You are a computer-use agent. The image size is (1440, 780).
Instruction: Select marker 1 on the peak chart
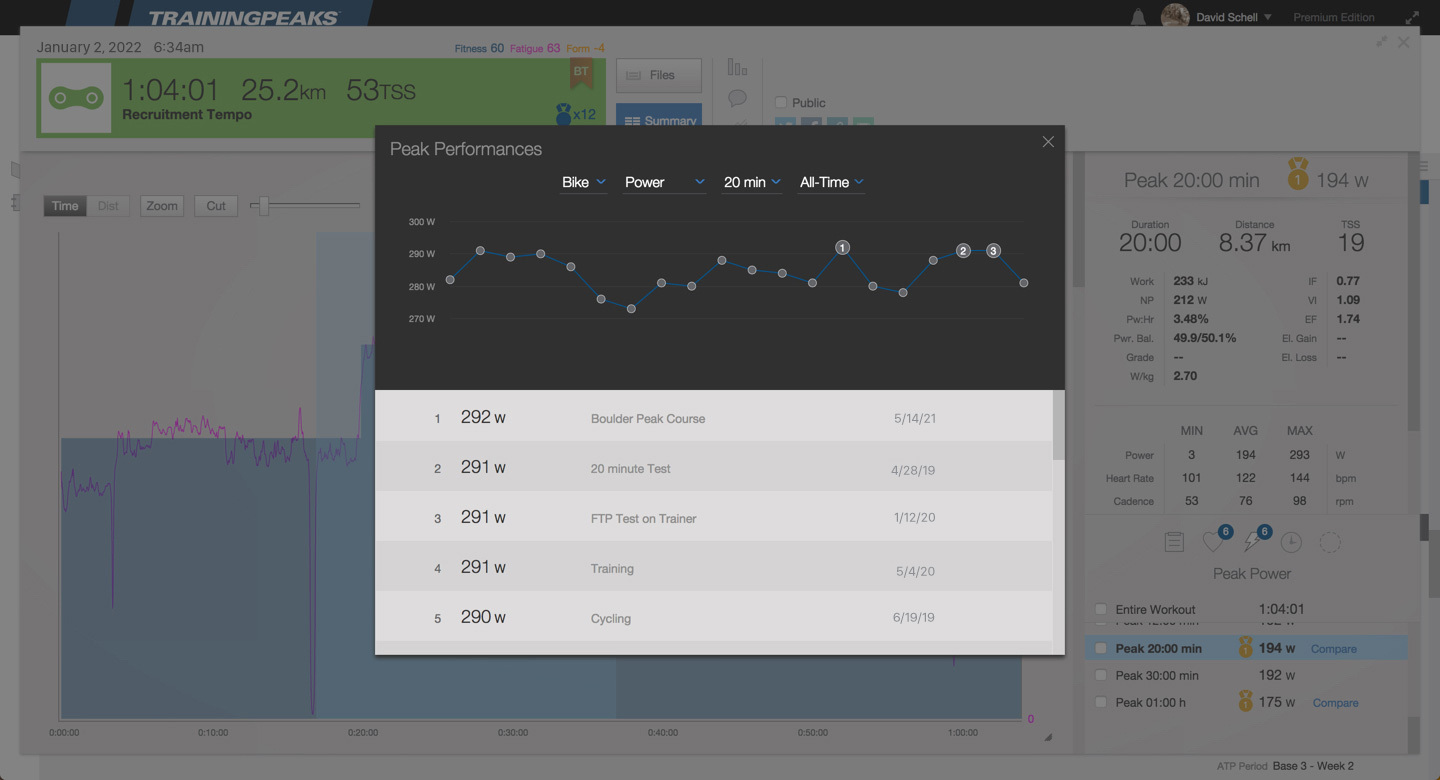point(842,247)
